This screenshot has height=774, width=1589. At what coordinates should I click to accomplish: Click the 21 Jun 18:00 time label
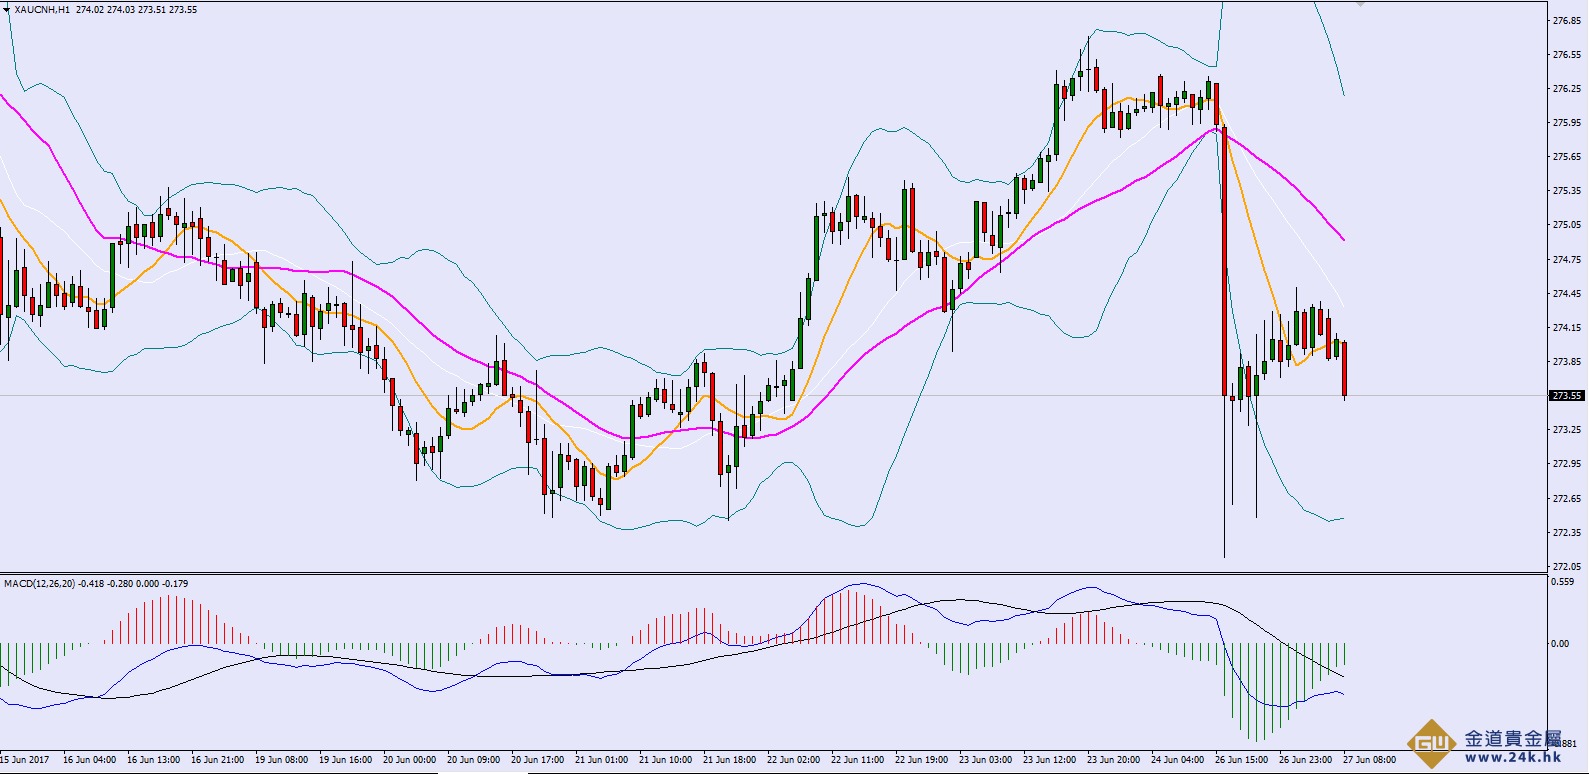(729, 759)
